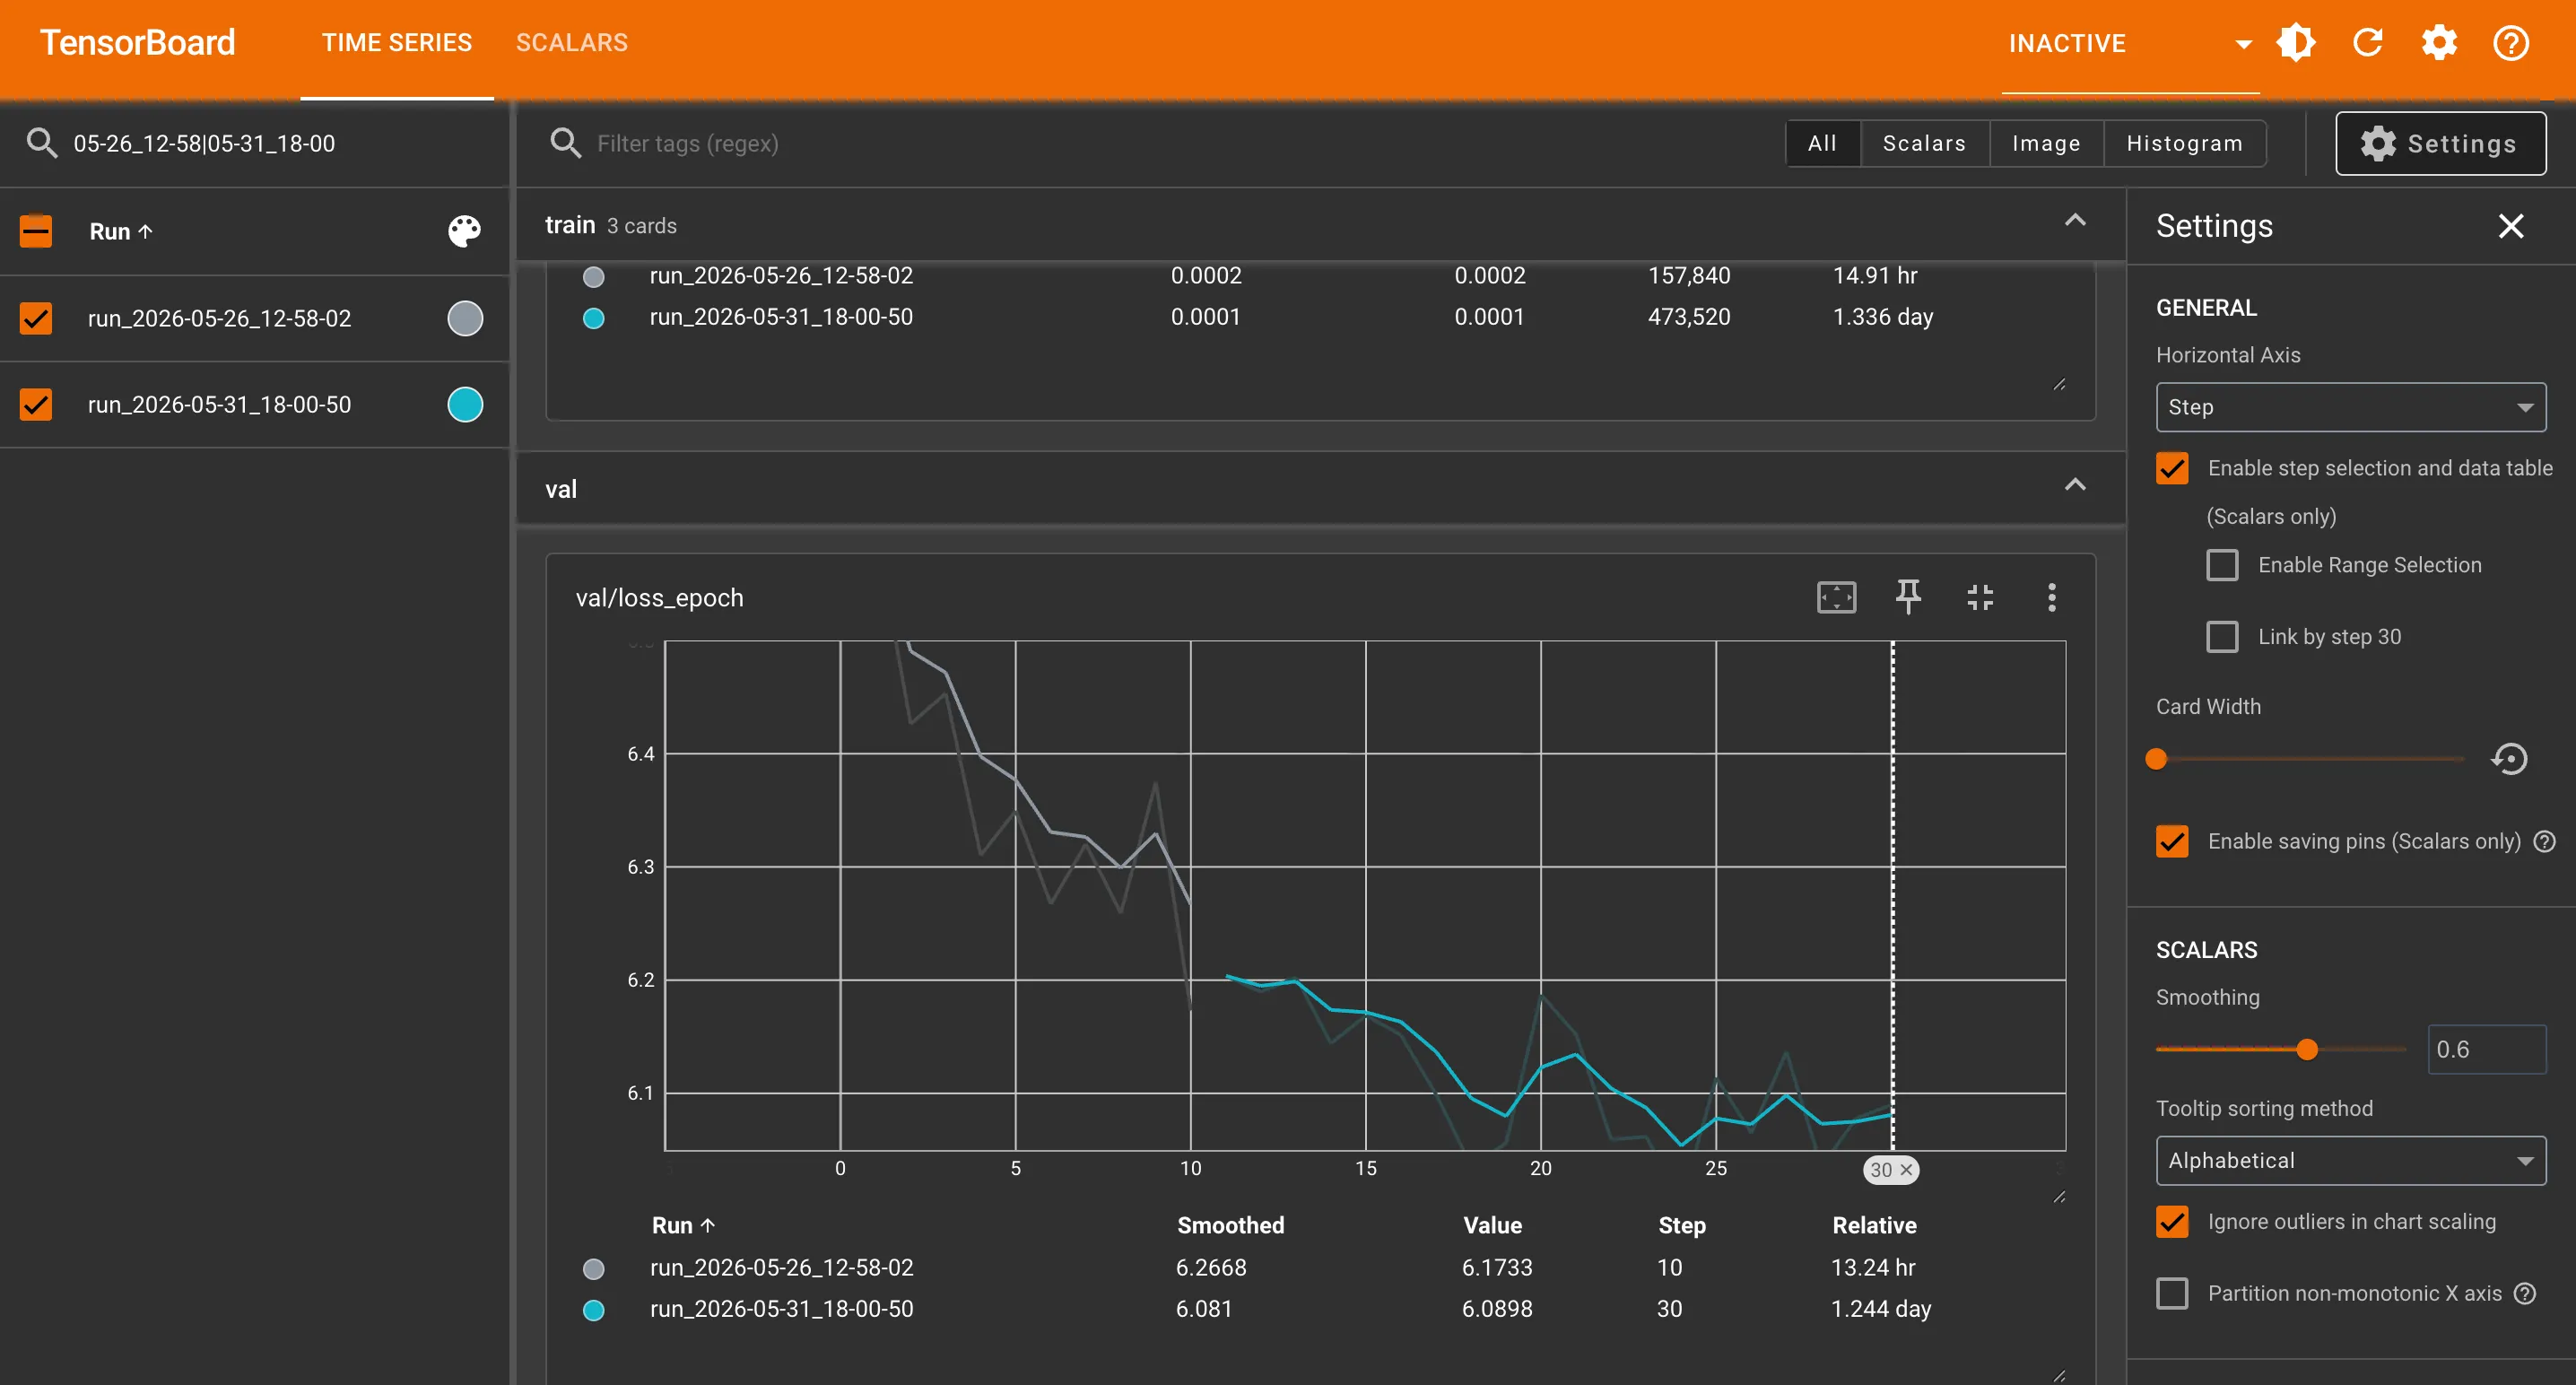The height and width of the screenshot is (1385, 2576).
Task: Change color of run_2026-05-31_18-00-50
Action: pyautogui.click(x=464, y=405)
